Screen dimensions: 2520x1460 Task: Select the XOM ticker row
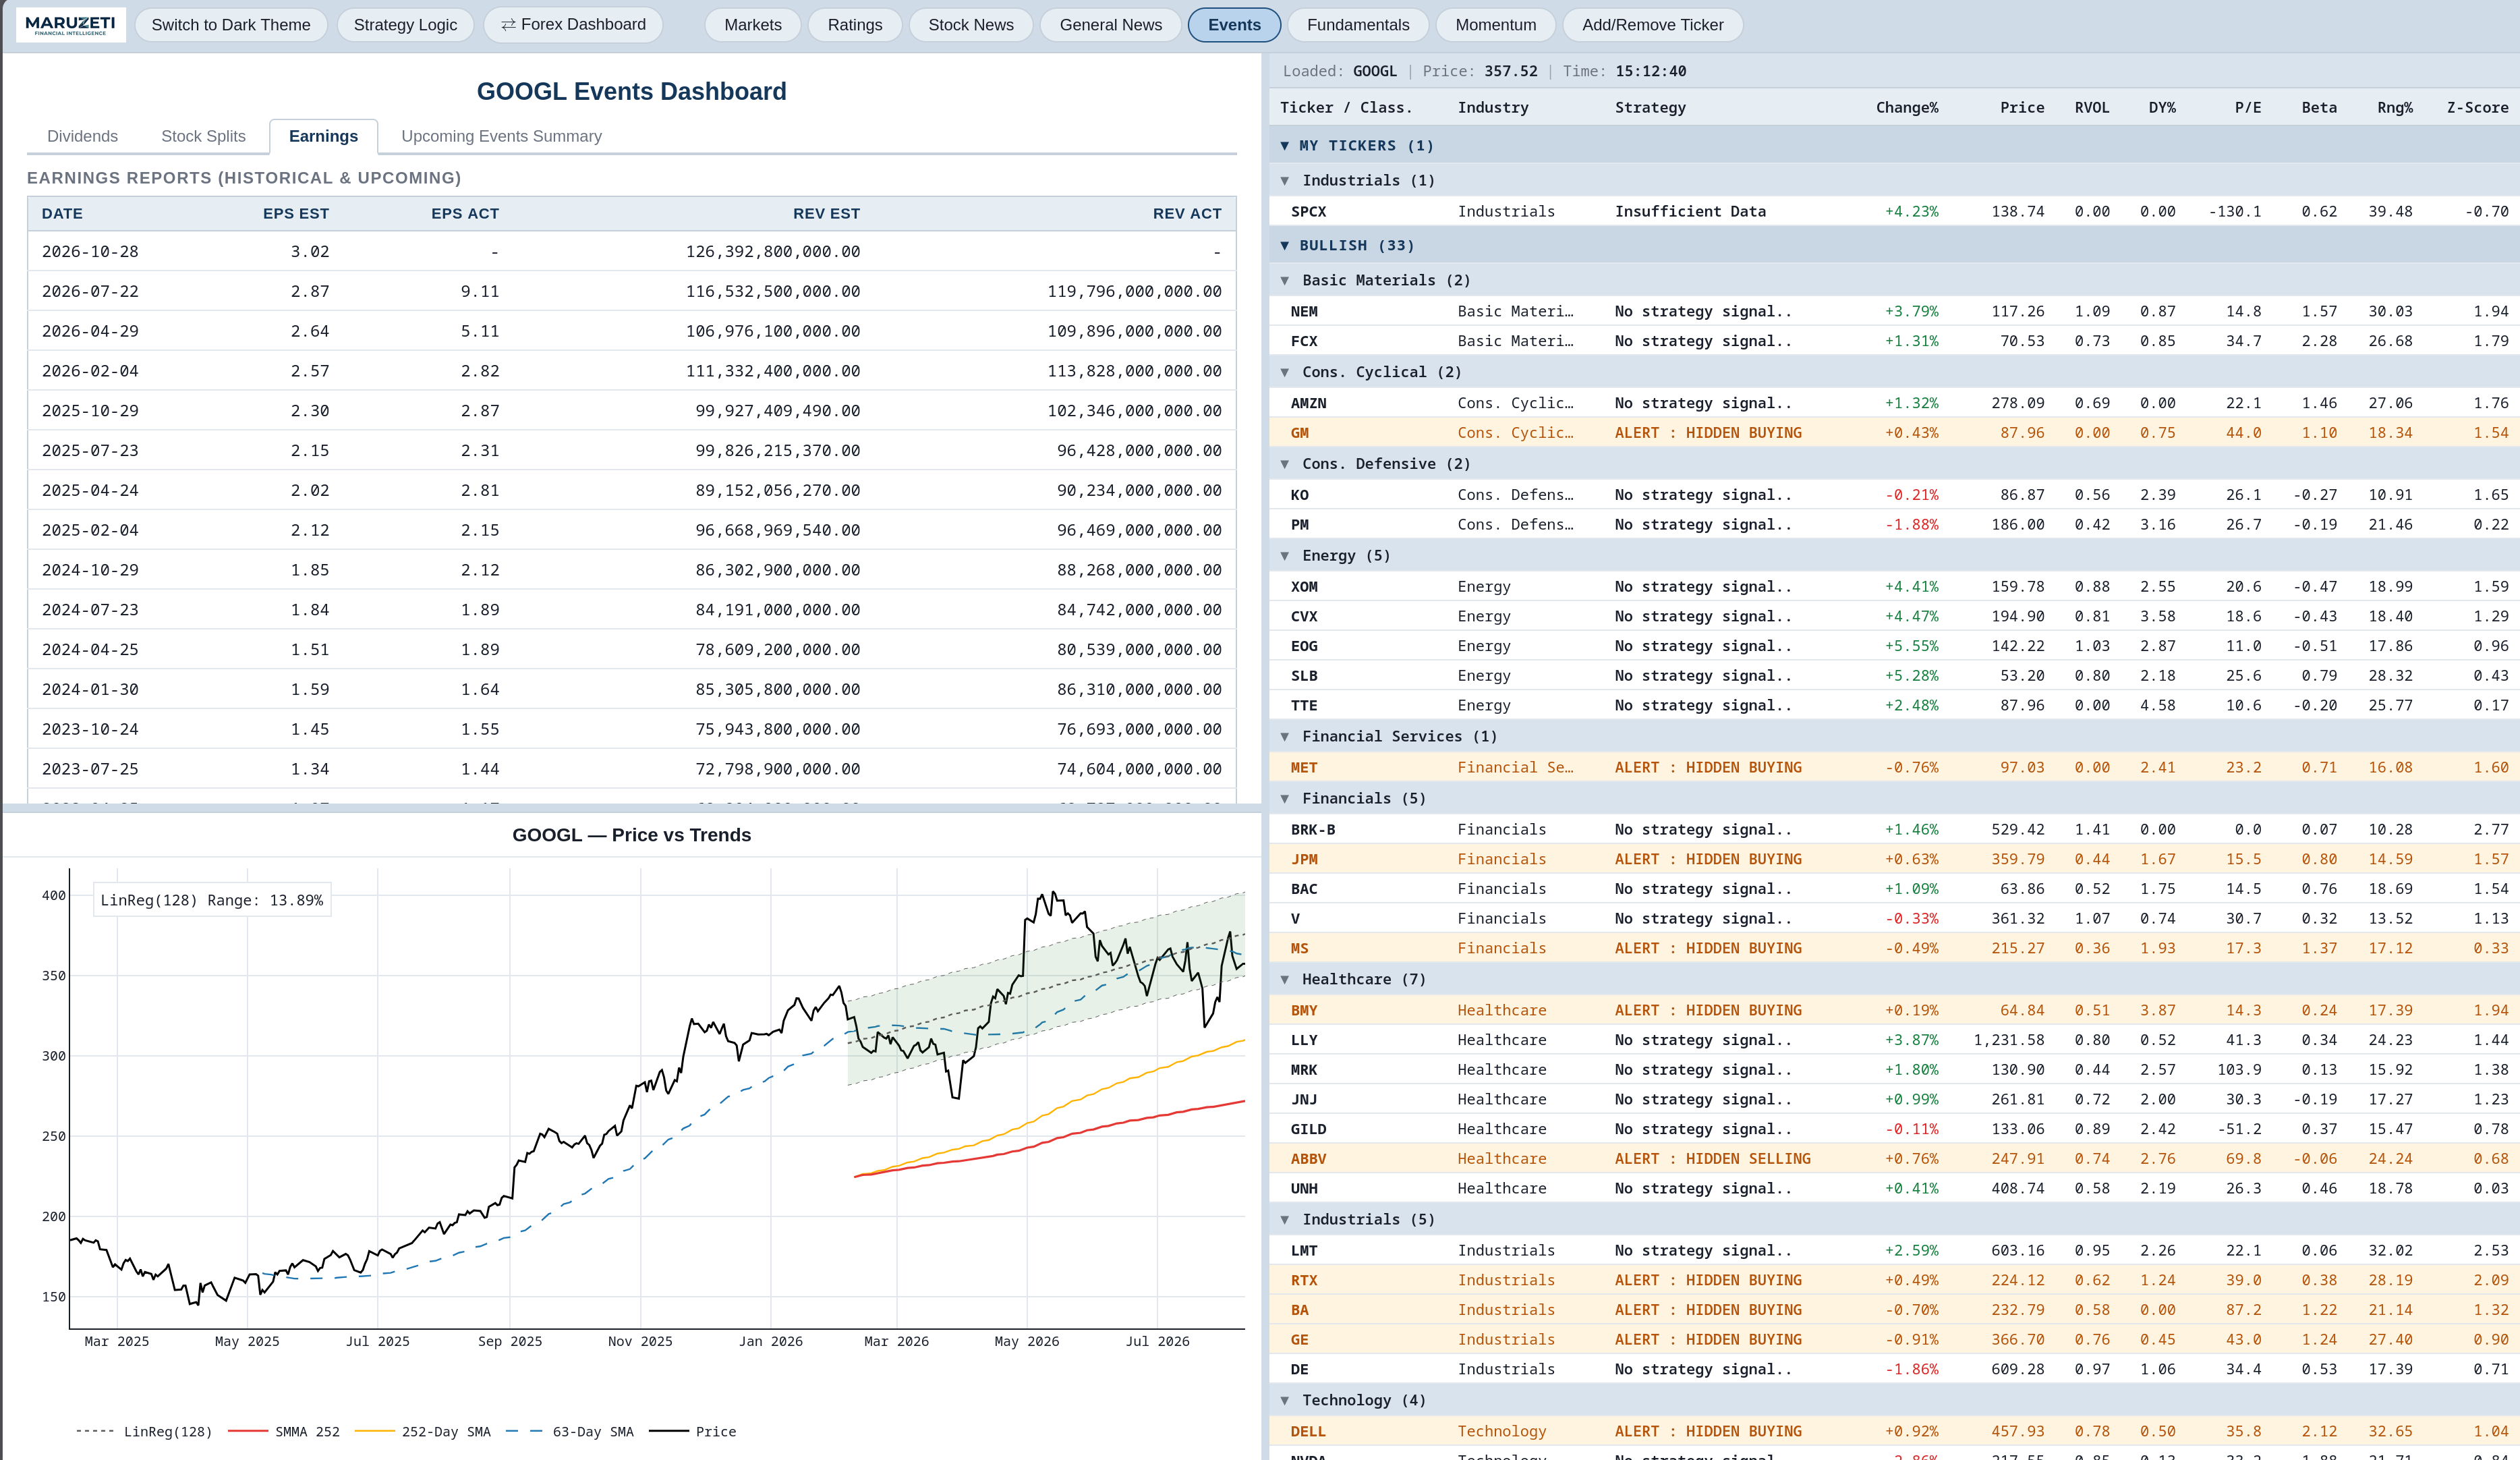[1894, 587]
